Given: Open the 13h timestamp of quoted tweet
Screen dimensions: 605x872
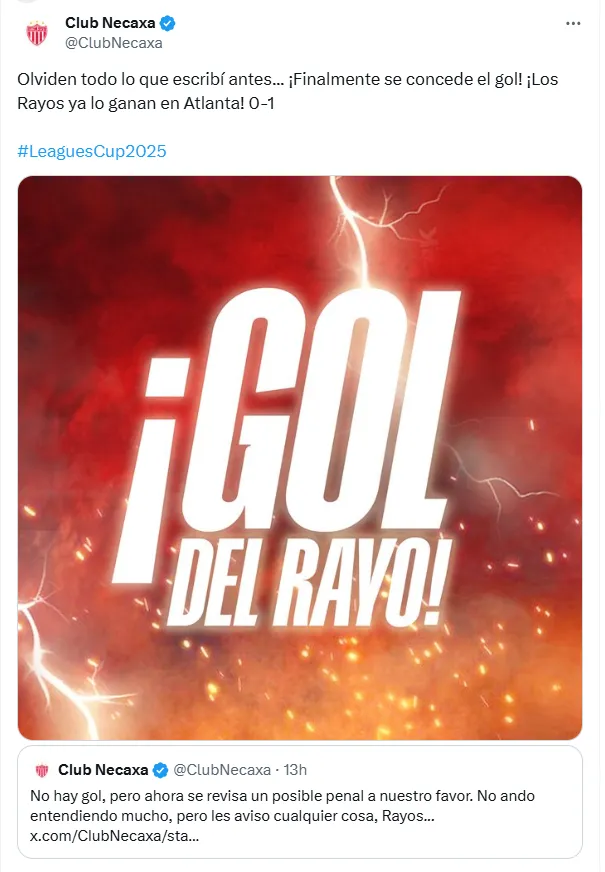Looking at the screenshot, I should click(295, 770).
